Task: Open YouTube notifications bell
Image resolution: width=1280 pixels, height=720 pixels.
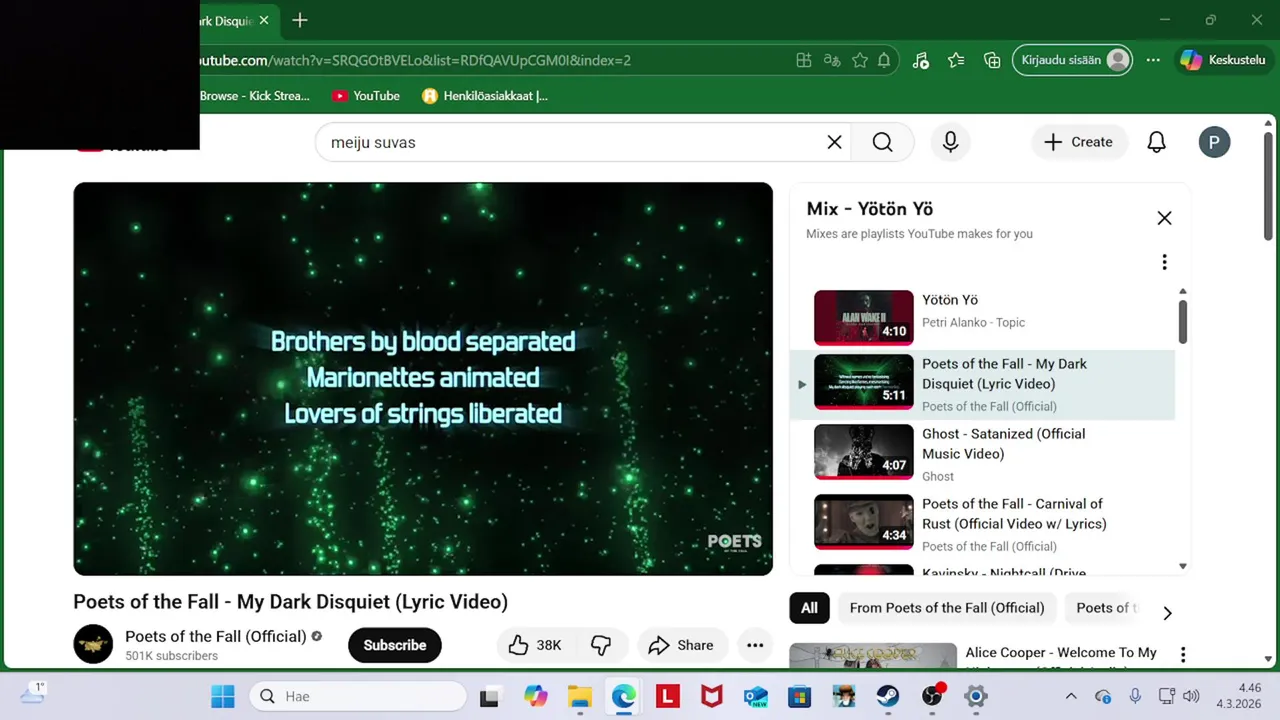Action: tap(1156, 142)
